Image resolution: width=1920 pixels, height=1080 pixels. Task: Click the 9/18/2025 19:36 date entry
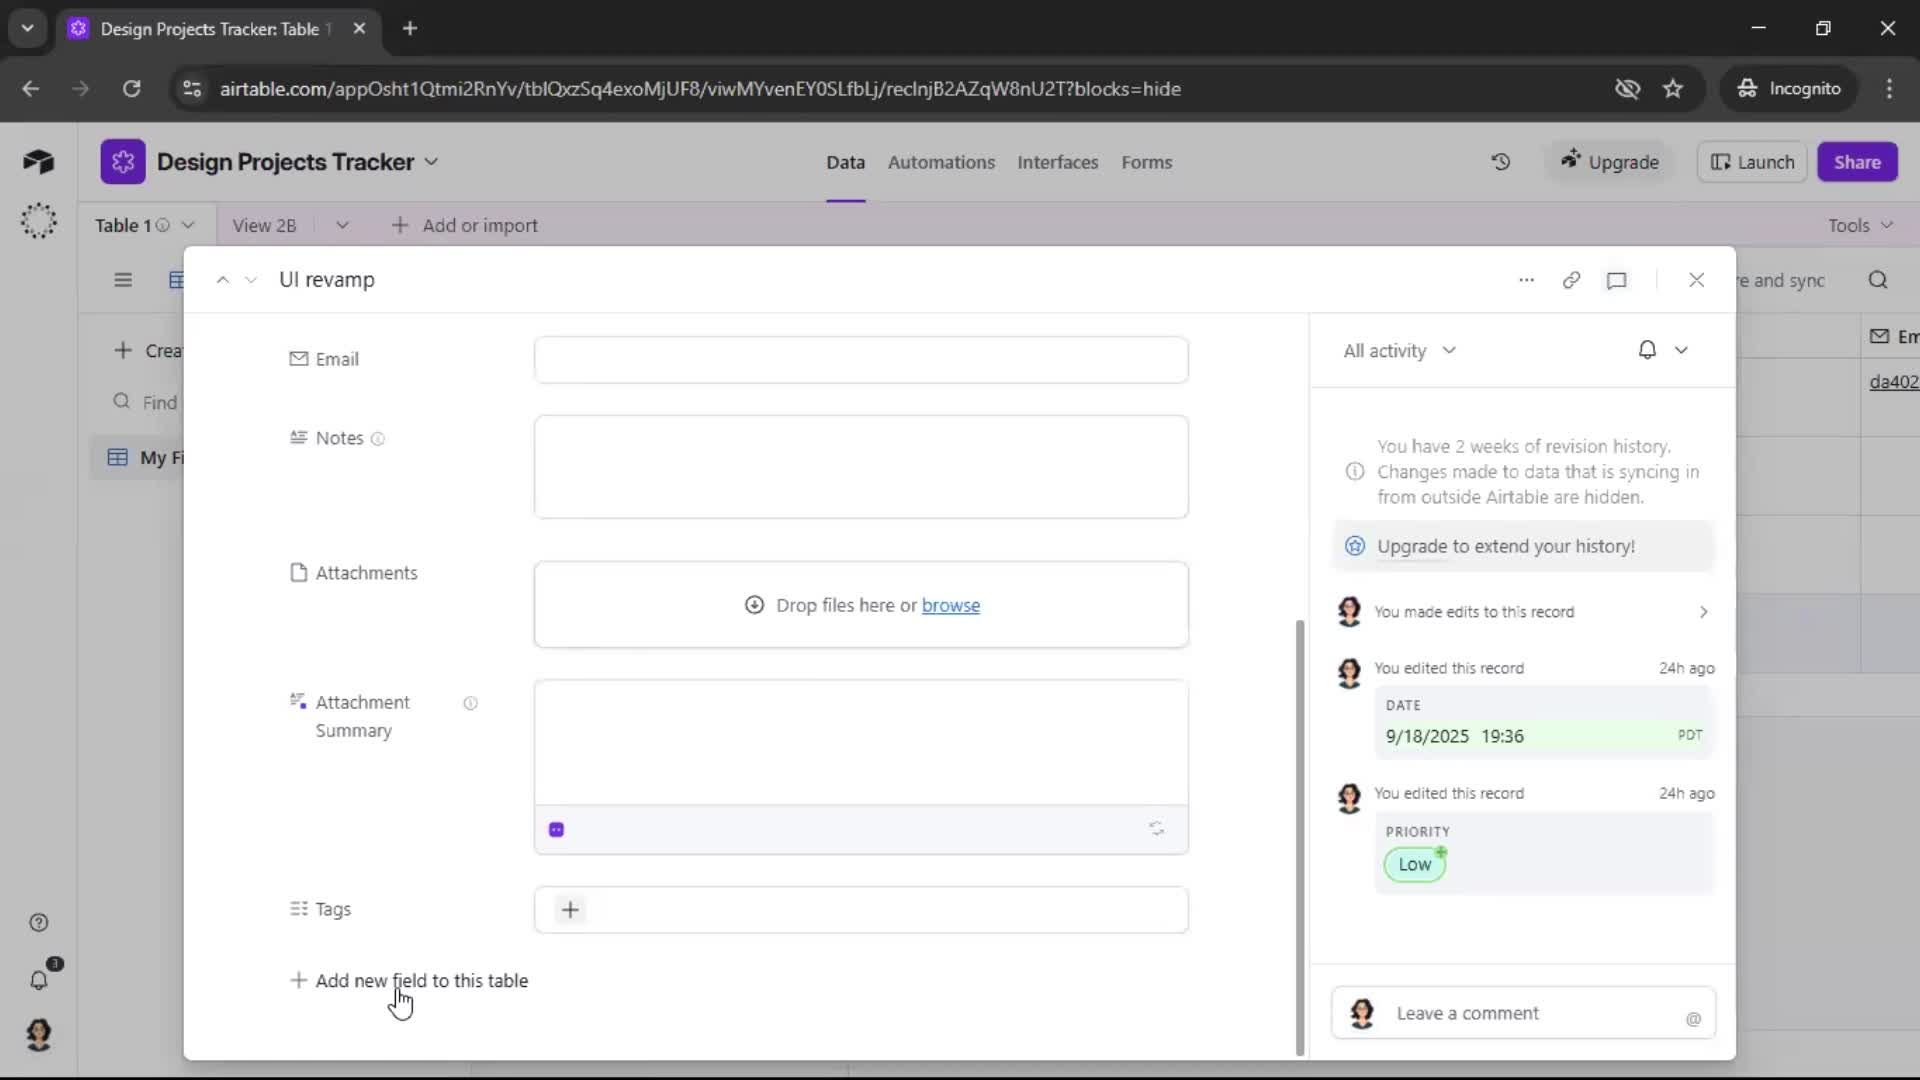[1543, 736]
